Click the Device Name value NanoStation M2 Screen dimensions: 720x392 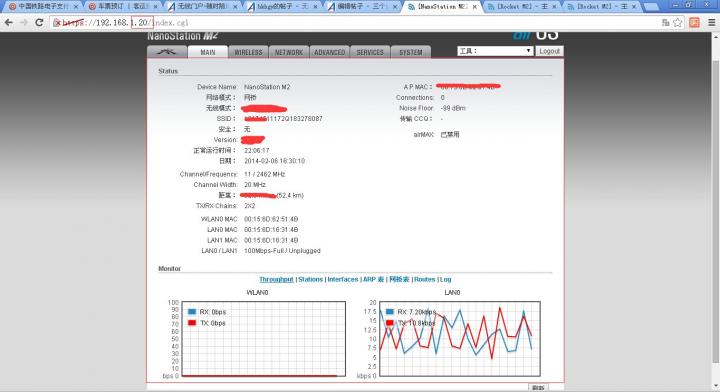267,87
